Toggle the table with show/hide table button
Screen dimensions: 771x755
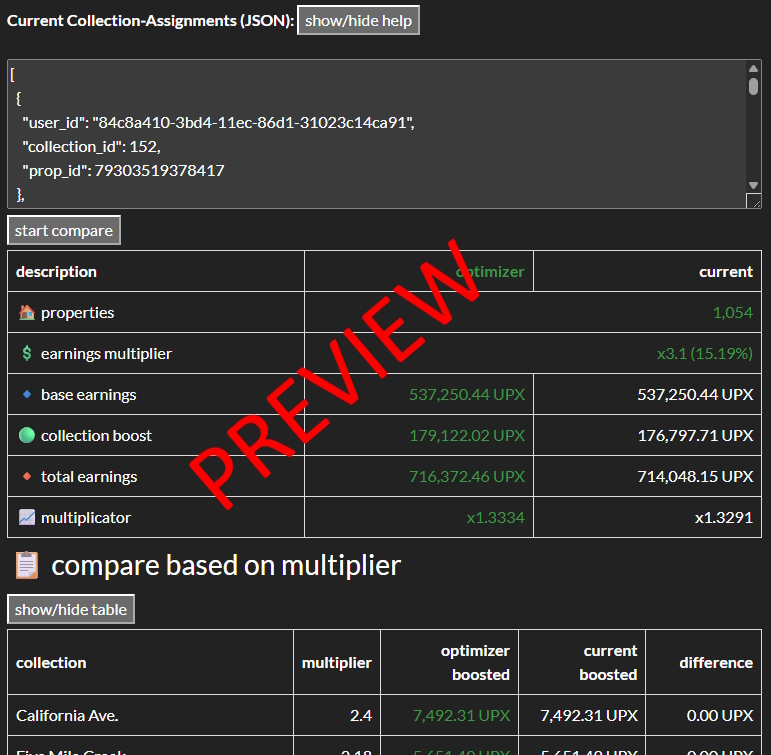[x=71, y=609]
